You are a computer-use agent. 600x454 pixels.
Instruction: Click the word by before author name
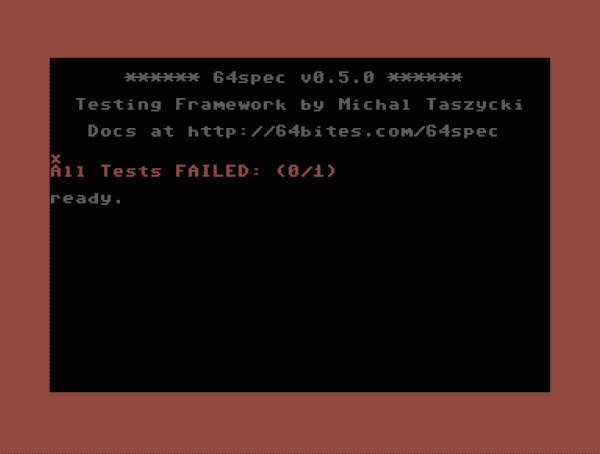tap(312, 105)
